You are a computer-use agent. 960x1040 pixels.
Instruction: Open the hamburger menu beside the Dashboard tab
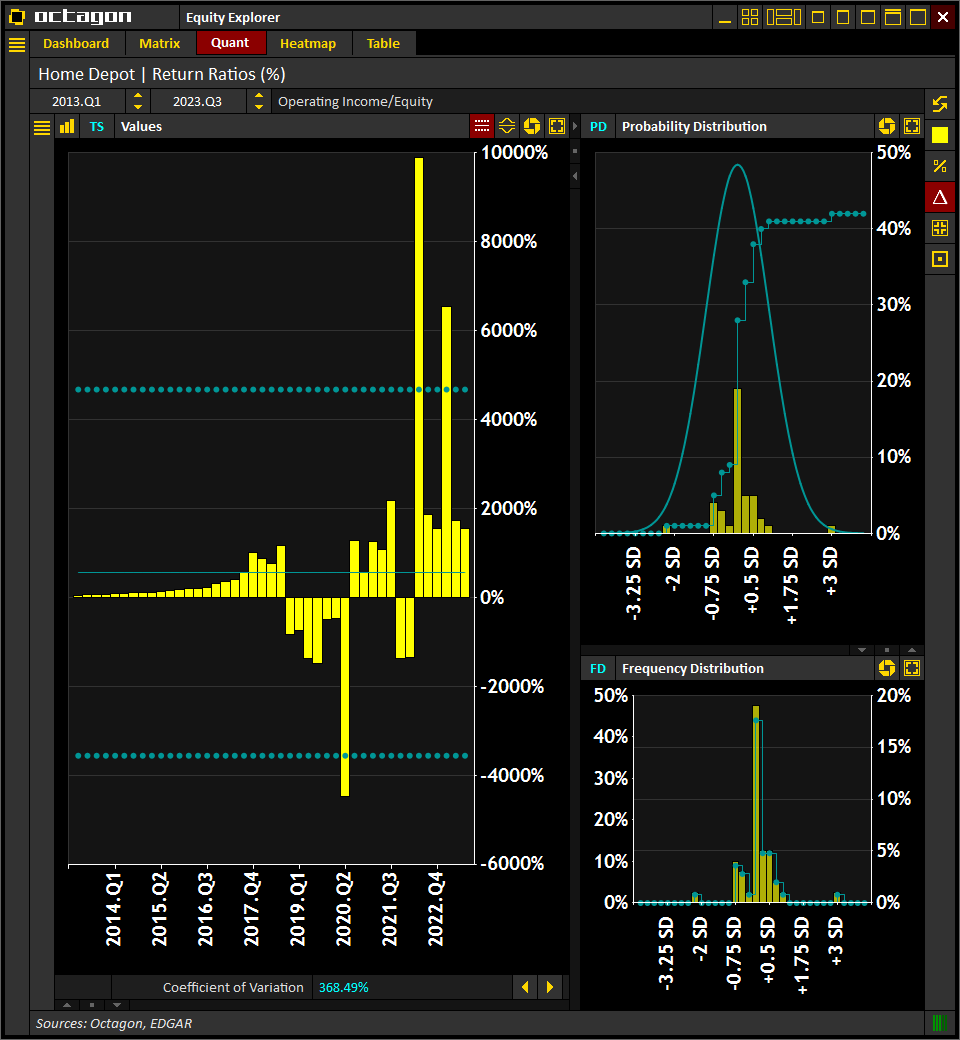(17, 44)
